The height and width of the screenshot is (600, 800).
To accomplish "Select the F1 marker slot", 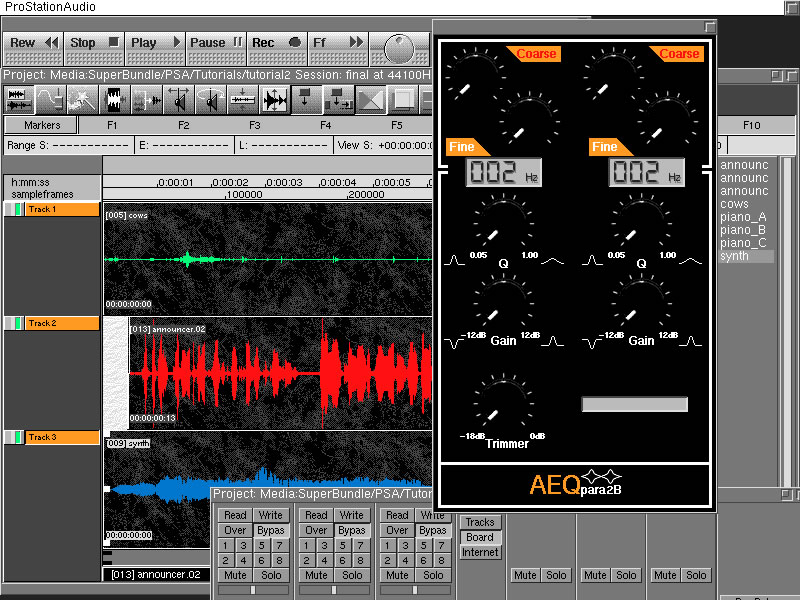I will click(x=112, y=125).
